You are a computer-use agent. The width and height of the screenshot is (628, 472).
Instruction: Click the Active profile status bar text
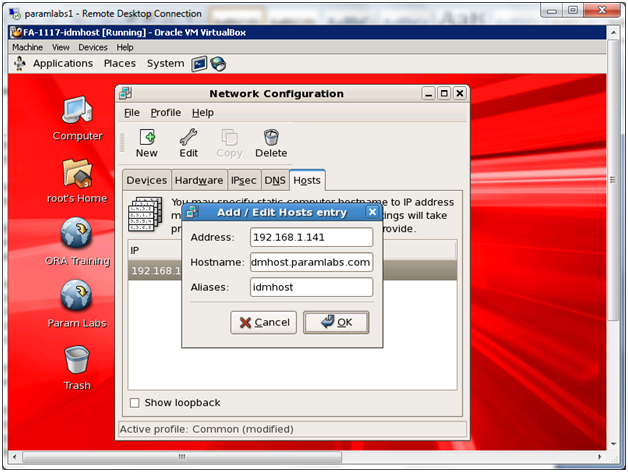(207, 429)
